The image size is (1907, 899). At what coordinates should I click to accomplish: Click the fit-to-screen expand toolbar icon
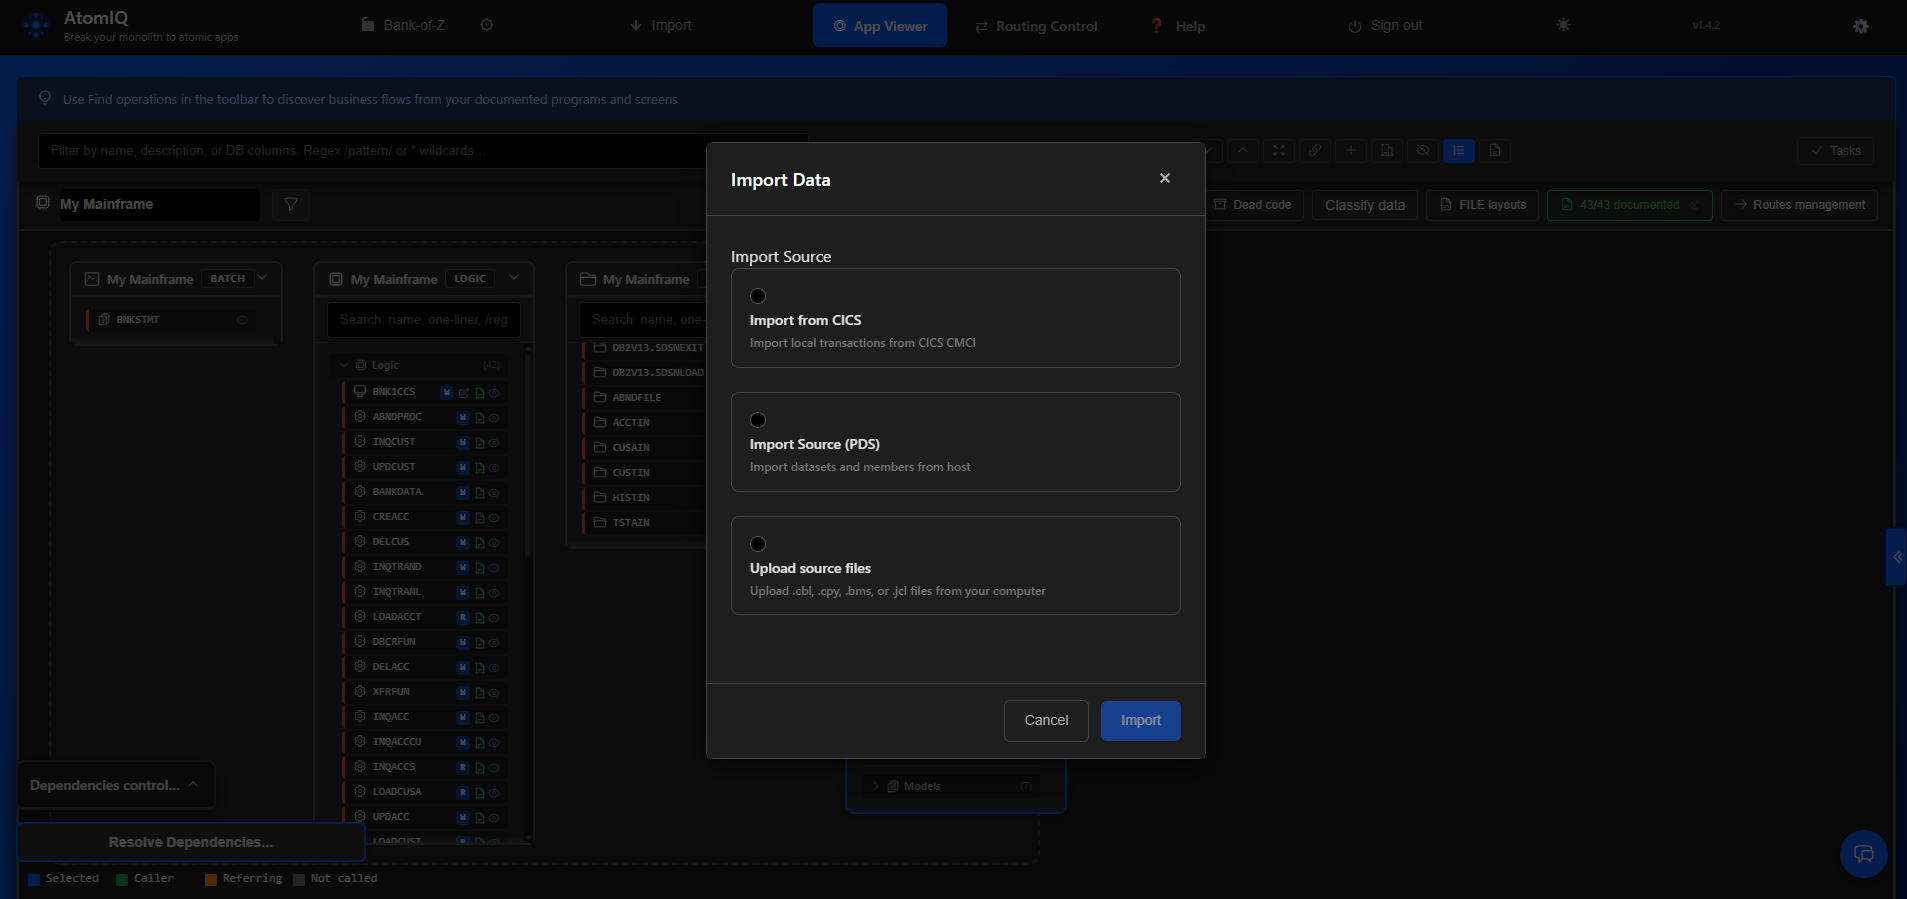[x=1279, y=151]
